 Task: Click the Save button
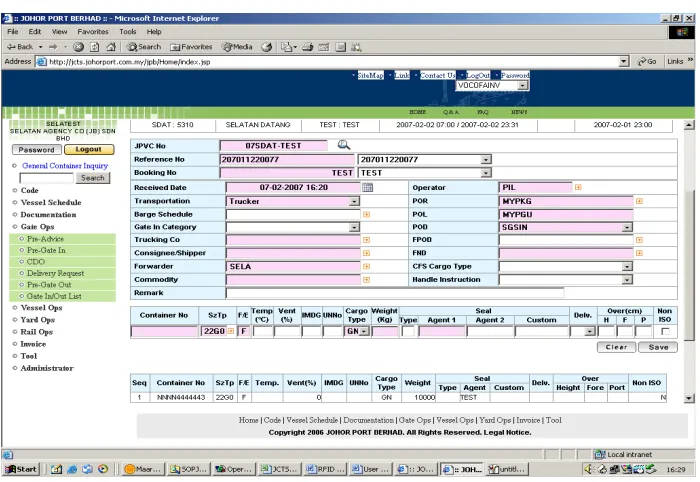click(658, 347)
